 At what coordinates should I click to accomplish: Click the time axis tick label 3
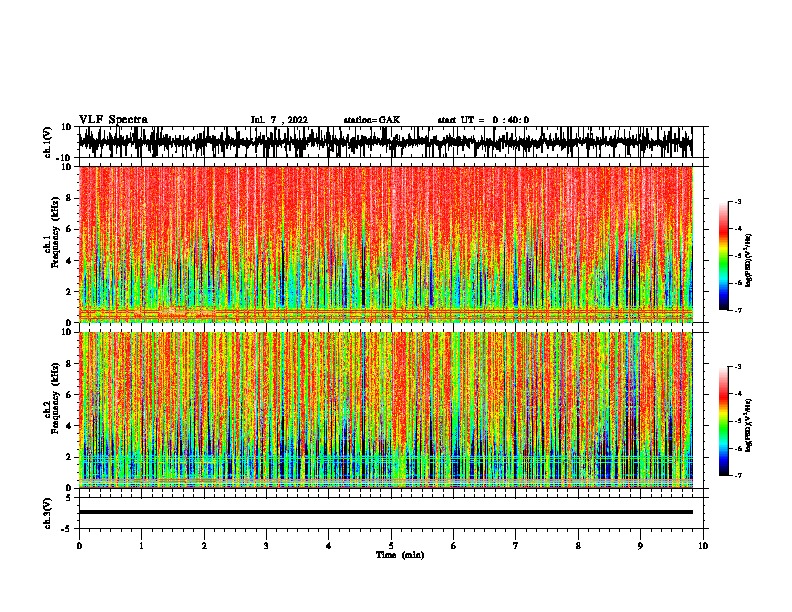click(266, 546)
